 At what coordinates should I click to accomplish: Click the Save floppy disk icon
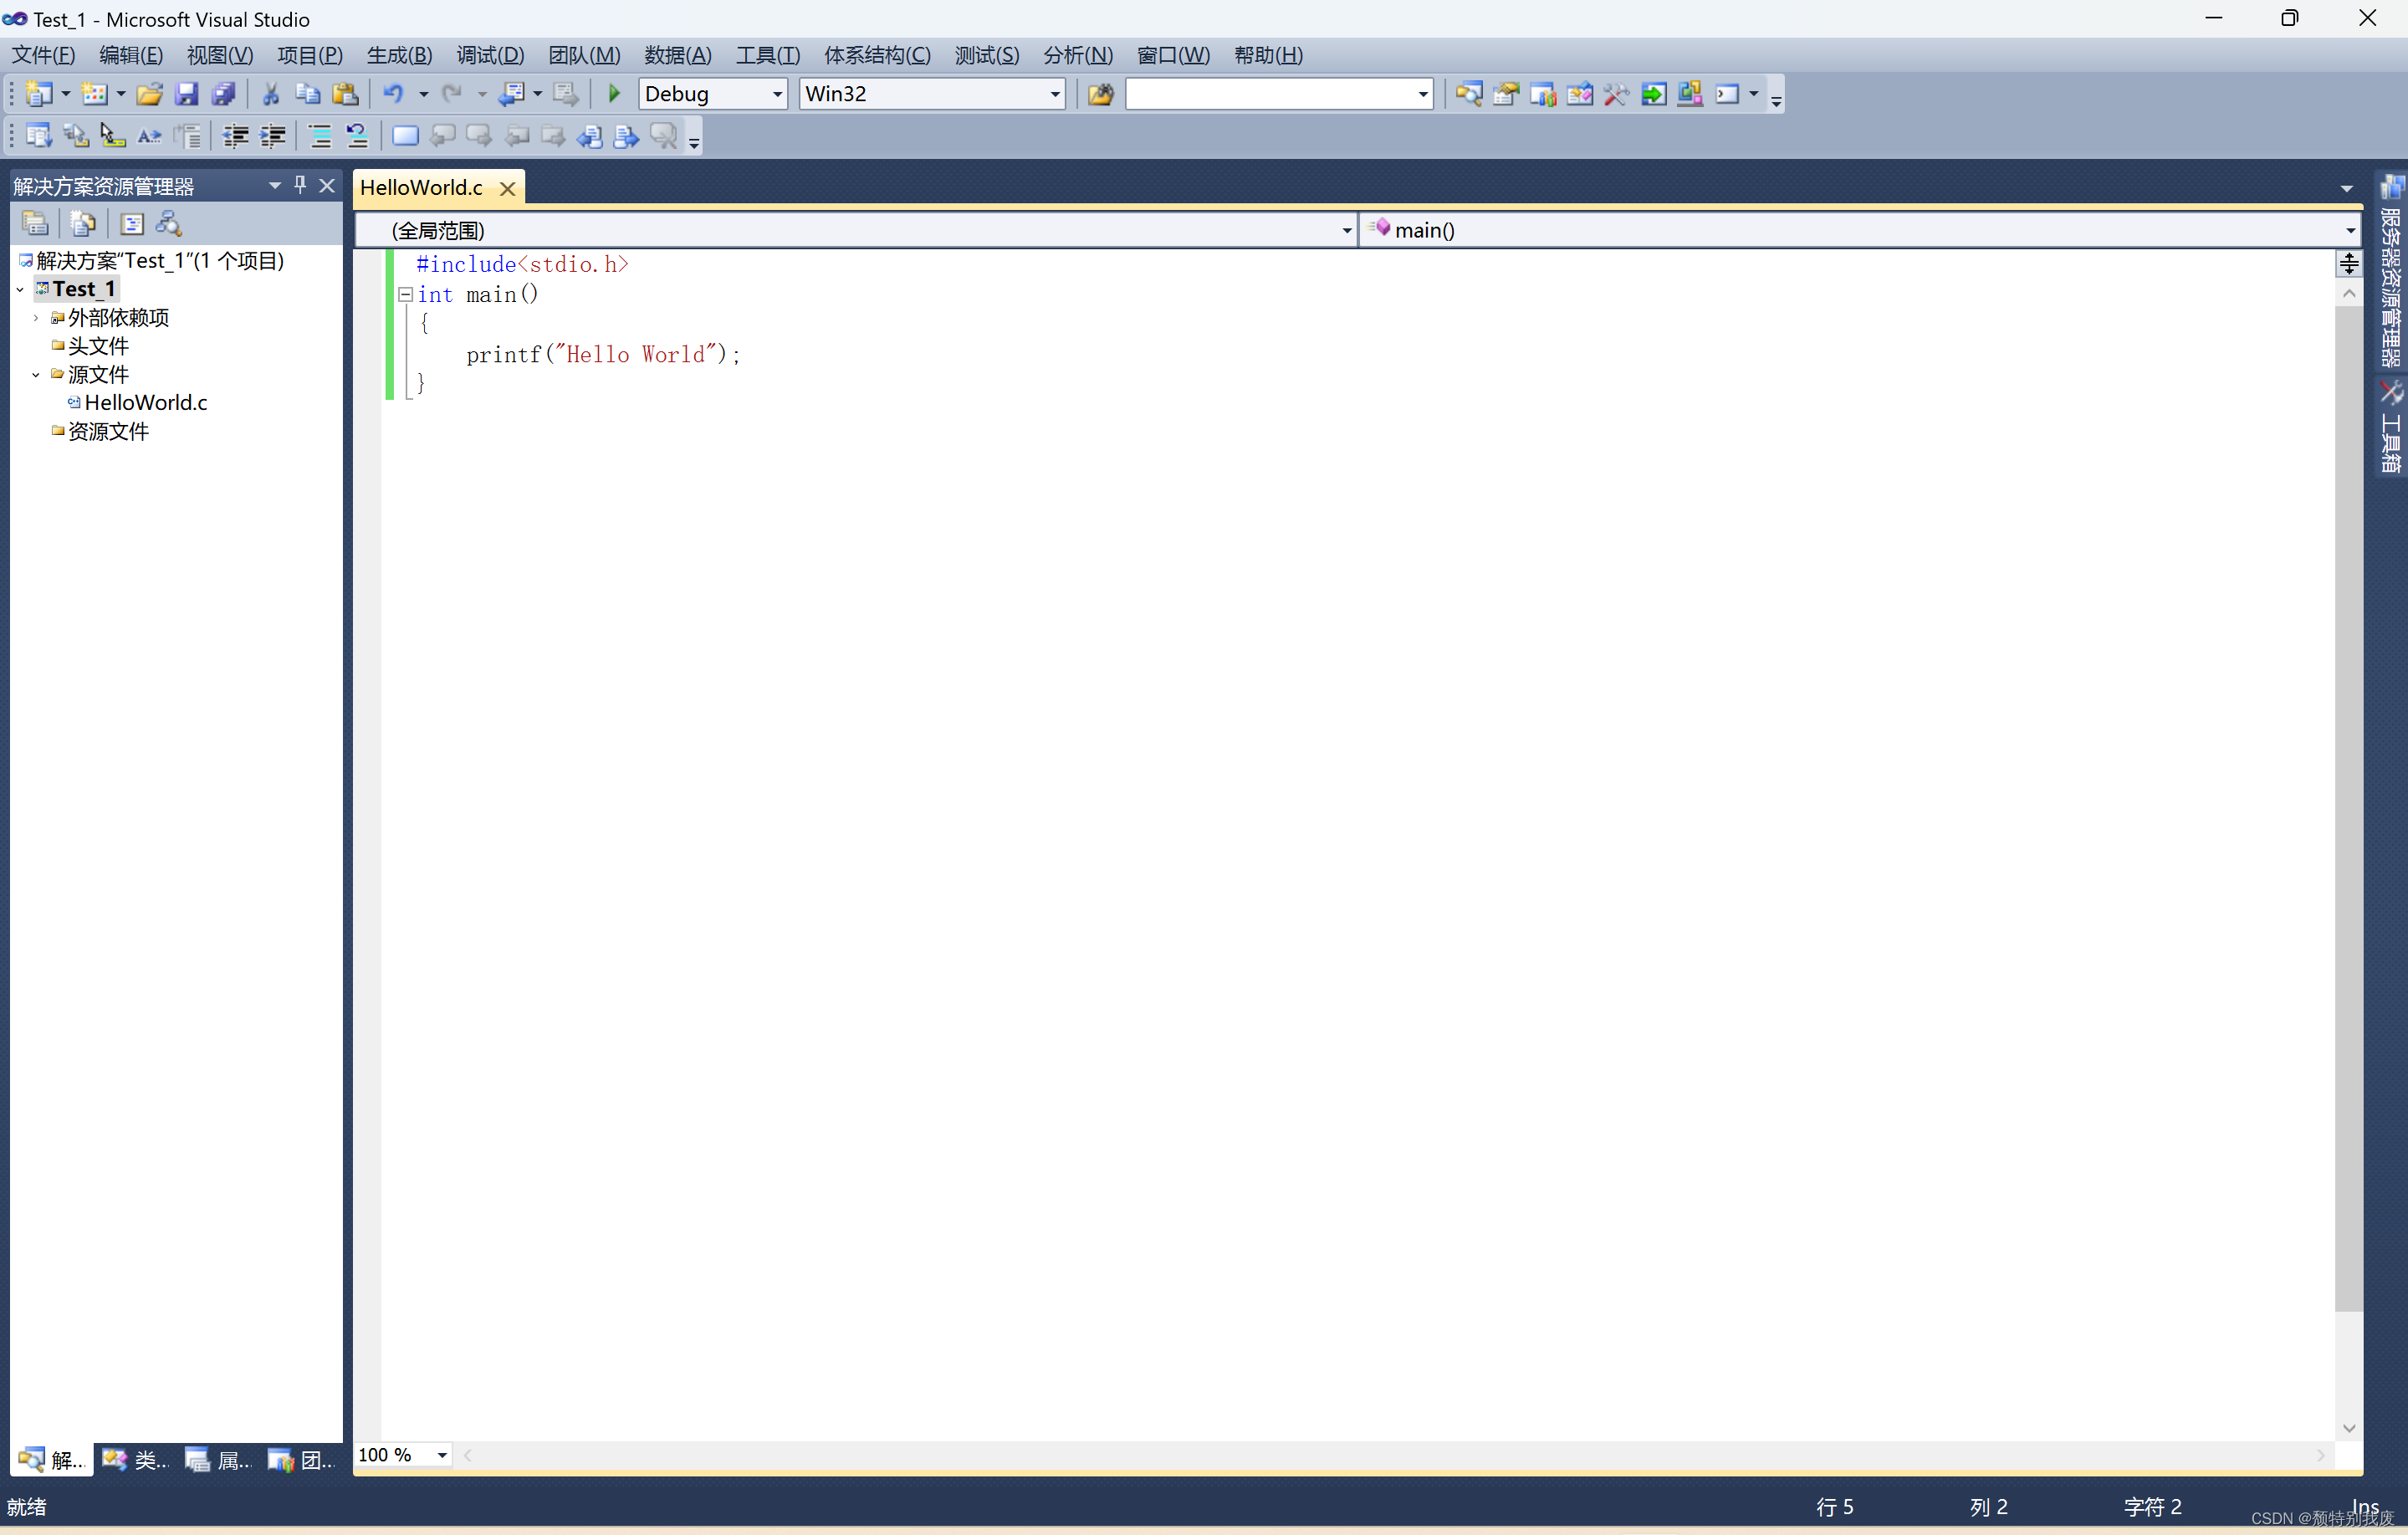tap(186, 94)
